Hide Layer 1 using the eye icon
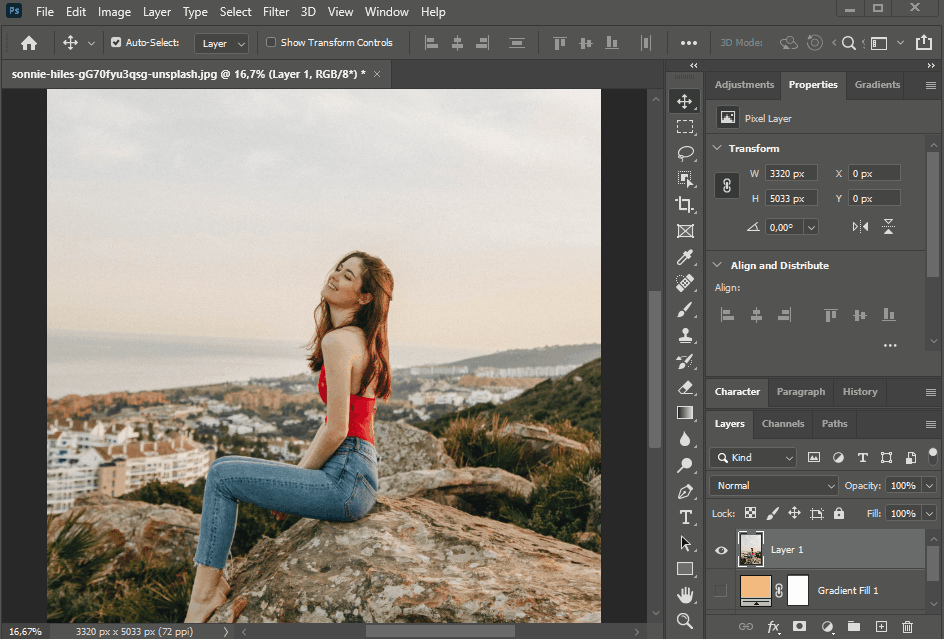The image size is (944, 639). 720,550
